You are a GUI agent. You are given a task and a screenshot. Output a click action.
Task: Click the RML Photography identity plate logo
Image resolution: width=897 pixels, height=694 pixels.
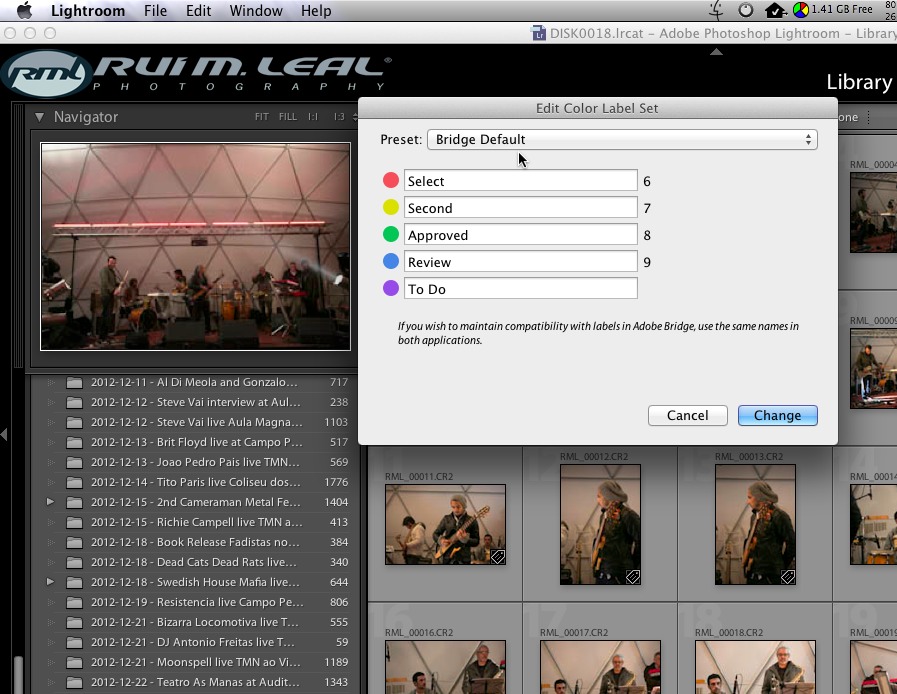(x=196, y=74)
